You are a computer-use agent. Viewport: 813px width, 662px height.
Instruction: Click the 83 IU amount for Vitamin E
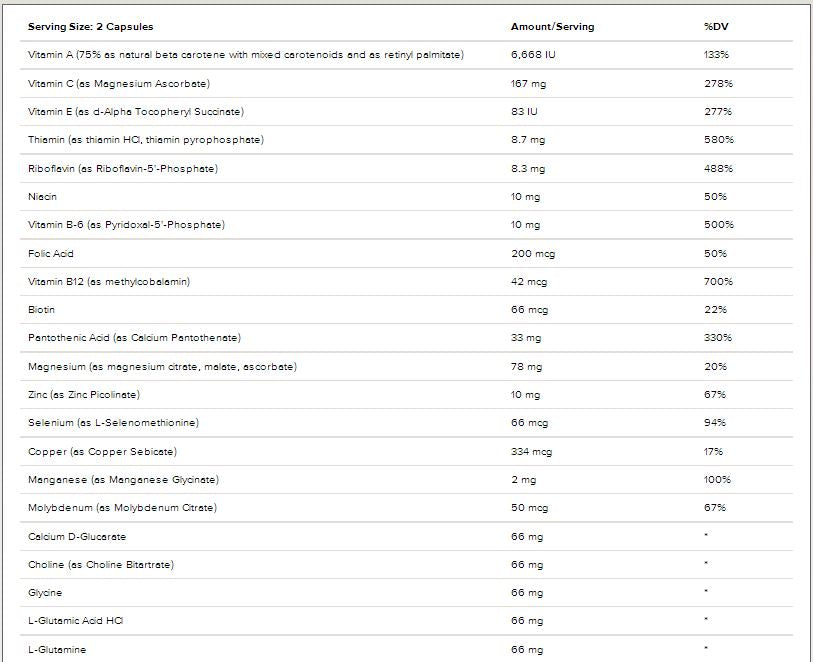point(525,111)
